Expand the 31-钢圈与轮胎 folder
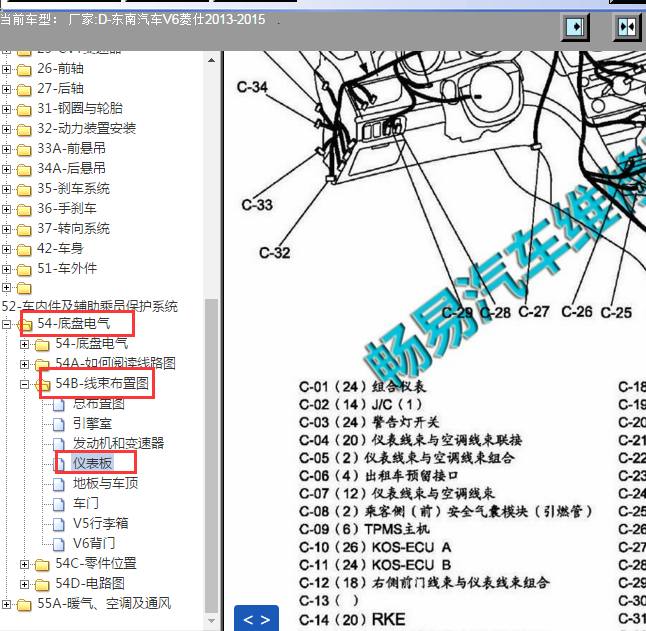This screenshot has height=631, width=646. tap(6, 109)
